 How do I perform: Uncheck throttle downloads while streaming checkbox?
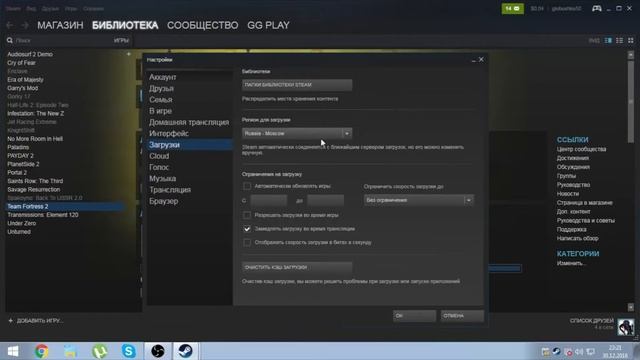click(x=247, y=229)
